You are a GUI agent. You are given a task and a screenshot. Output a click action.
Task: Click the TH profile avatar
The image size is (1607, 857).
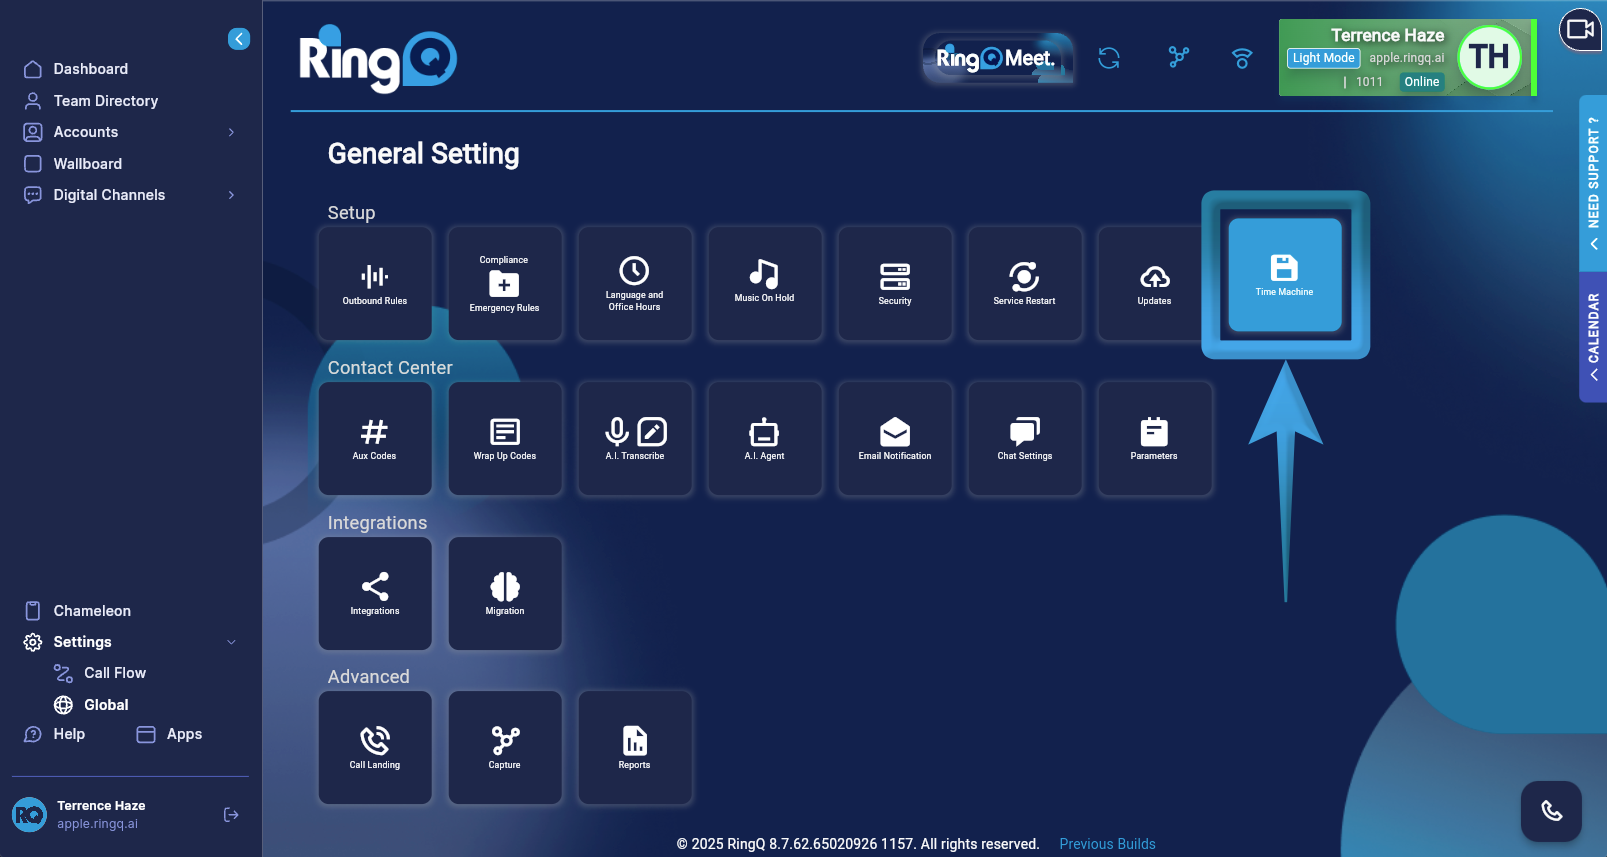1489,57
